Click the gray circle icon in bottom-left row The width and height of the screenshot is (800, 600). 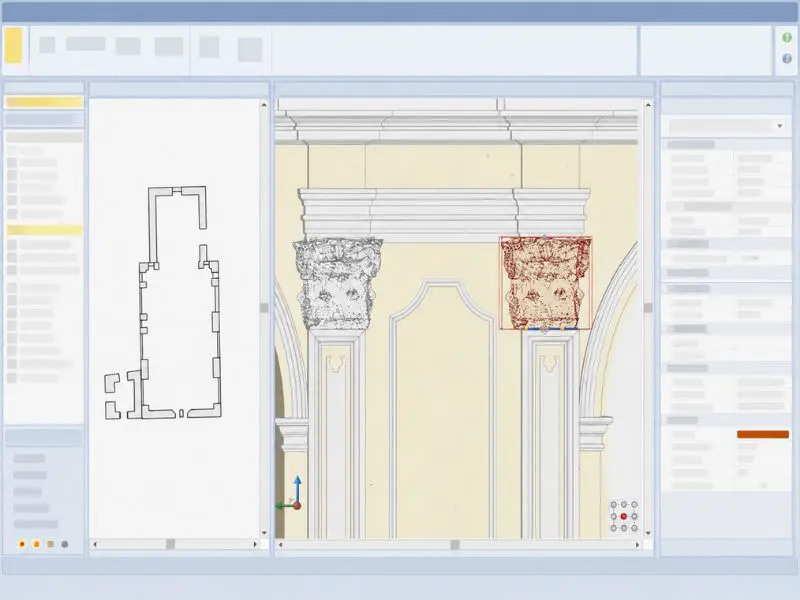[65, 544]
